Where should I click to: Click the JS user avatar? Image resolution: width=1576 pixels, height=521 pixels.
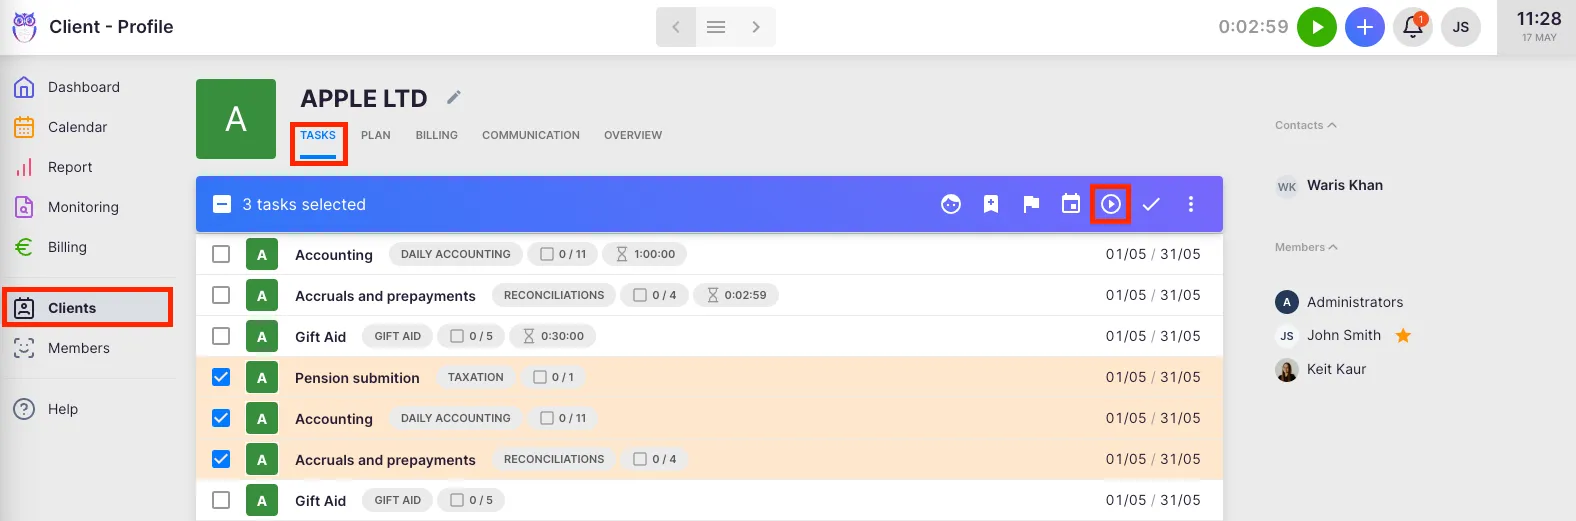point(1460,27)
